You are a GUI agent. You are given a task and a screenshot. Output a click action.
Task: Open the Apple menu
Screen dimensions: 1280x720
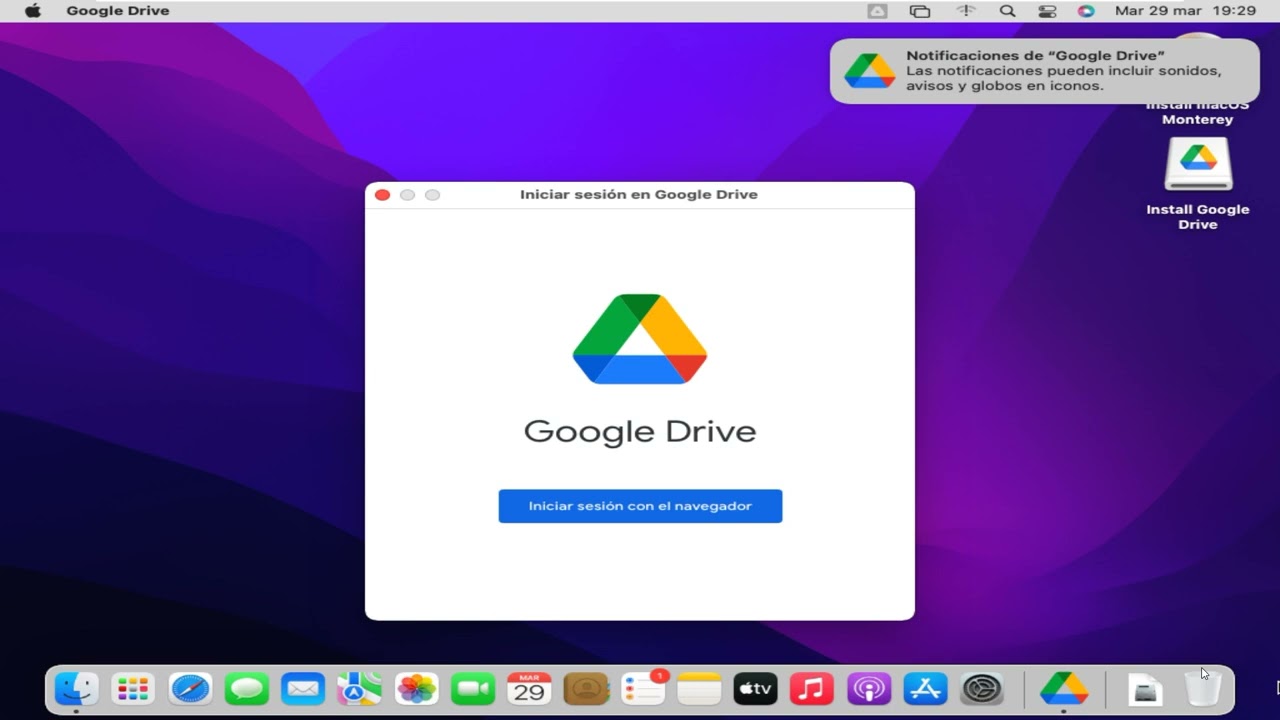point(33,11)
